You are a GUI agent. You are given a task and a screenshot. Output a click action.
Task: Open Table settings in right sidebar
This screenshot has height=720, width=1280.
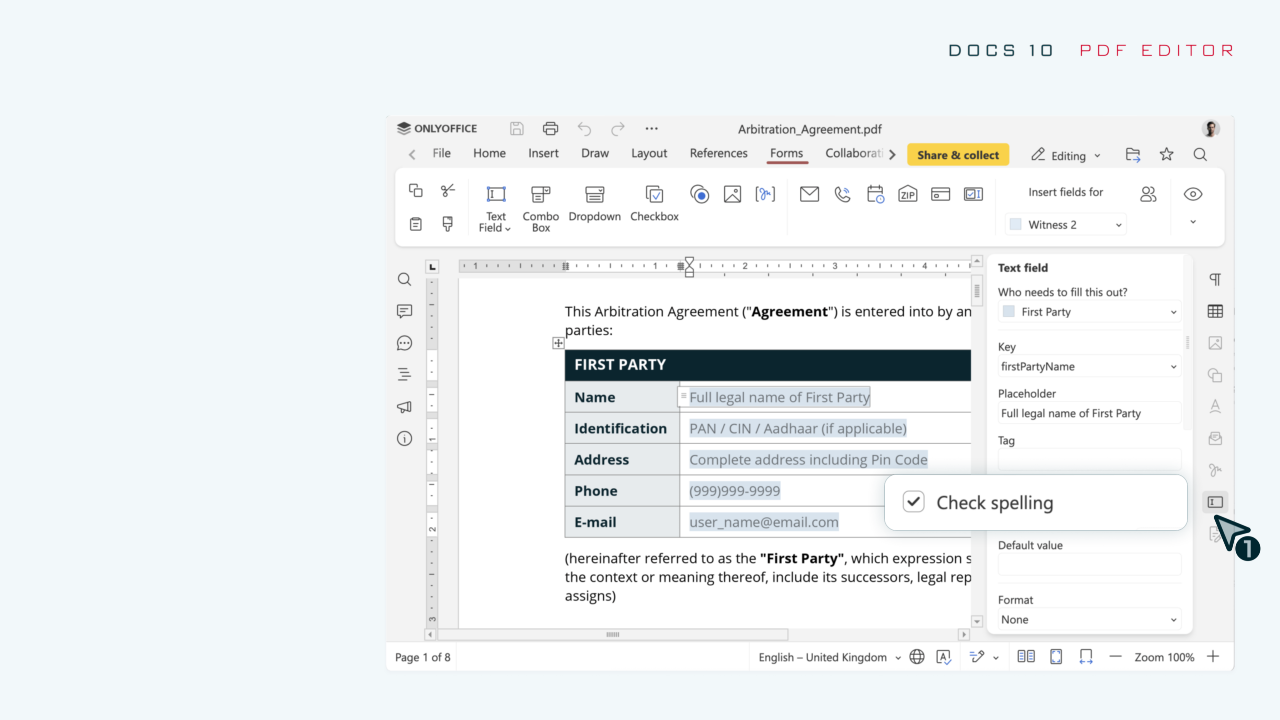click(x=1215, y=311)
